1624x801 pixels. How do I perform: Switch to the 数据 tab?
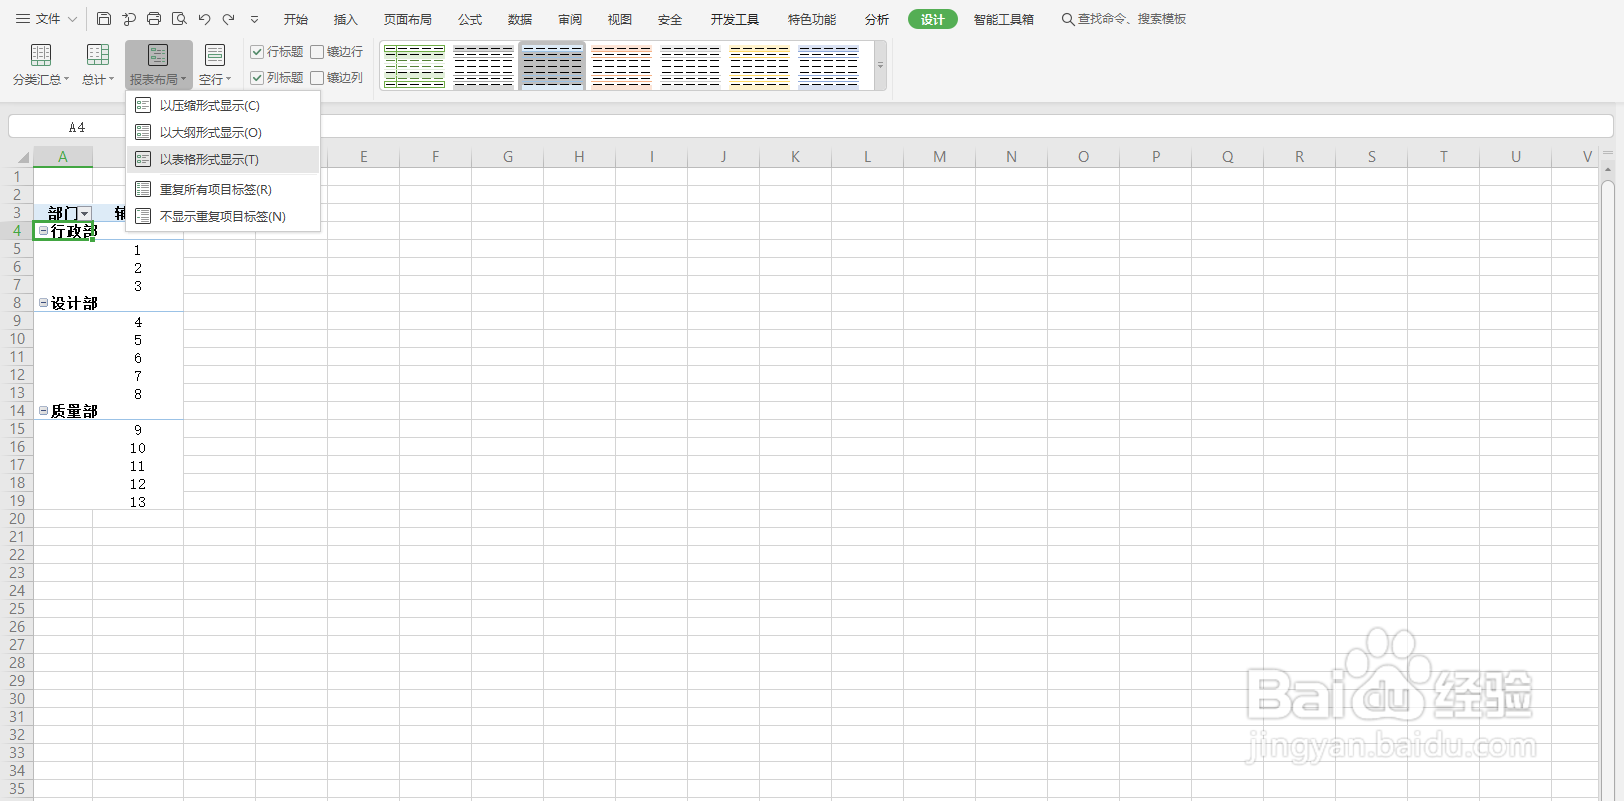click(520, 19)
